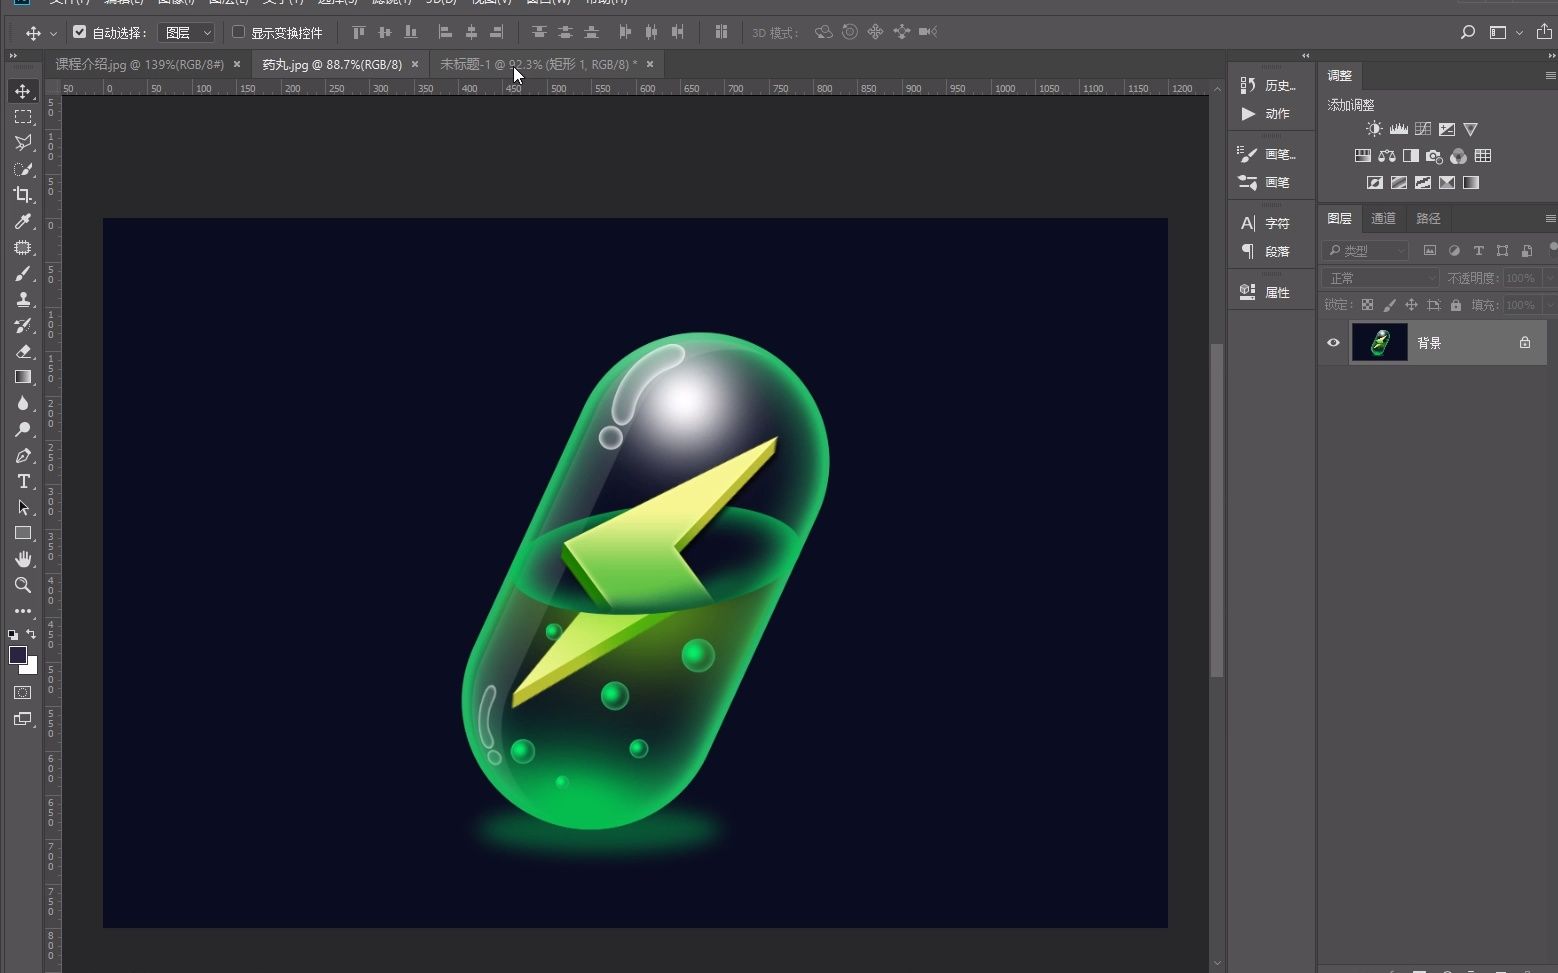Toggle Quick Mask mode
This screenshot has height=973, width=1558.
(22, 693)
